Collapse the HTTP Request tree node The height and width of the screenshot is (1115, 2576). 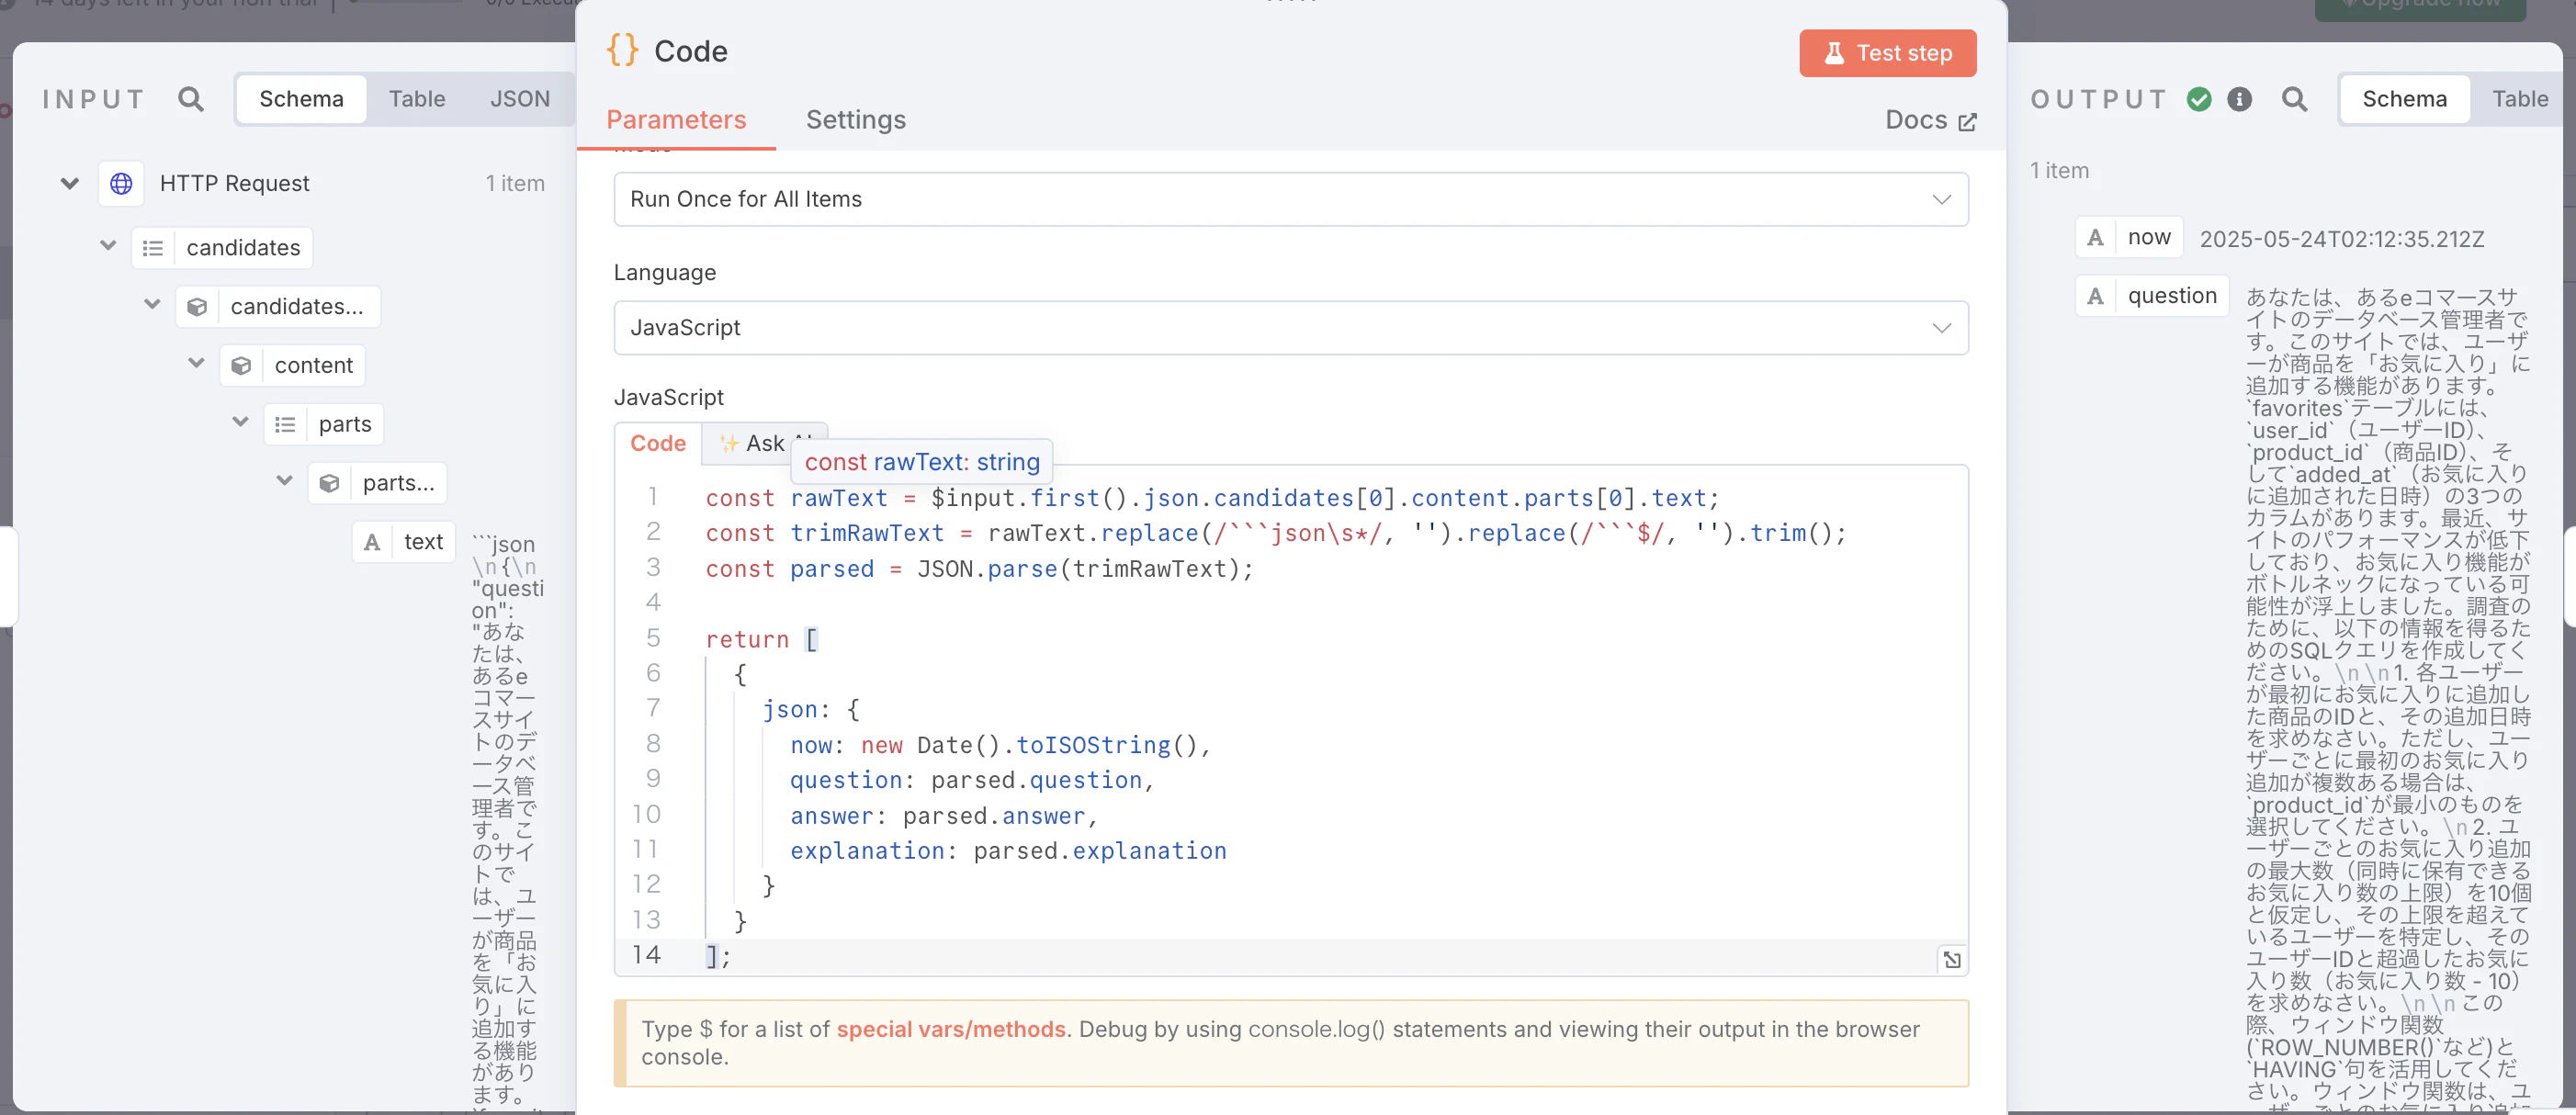tap(69, 184)
